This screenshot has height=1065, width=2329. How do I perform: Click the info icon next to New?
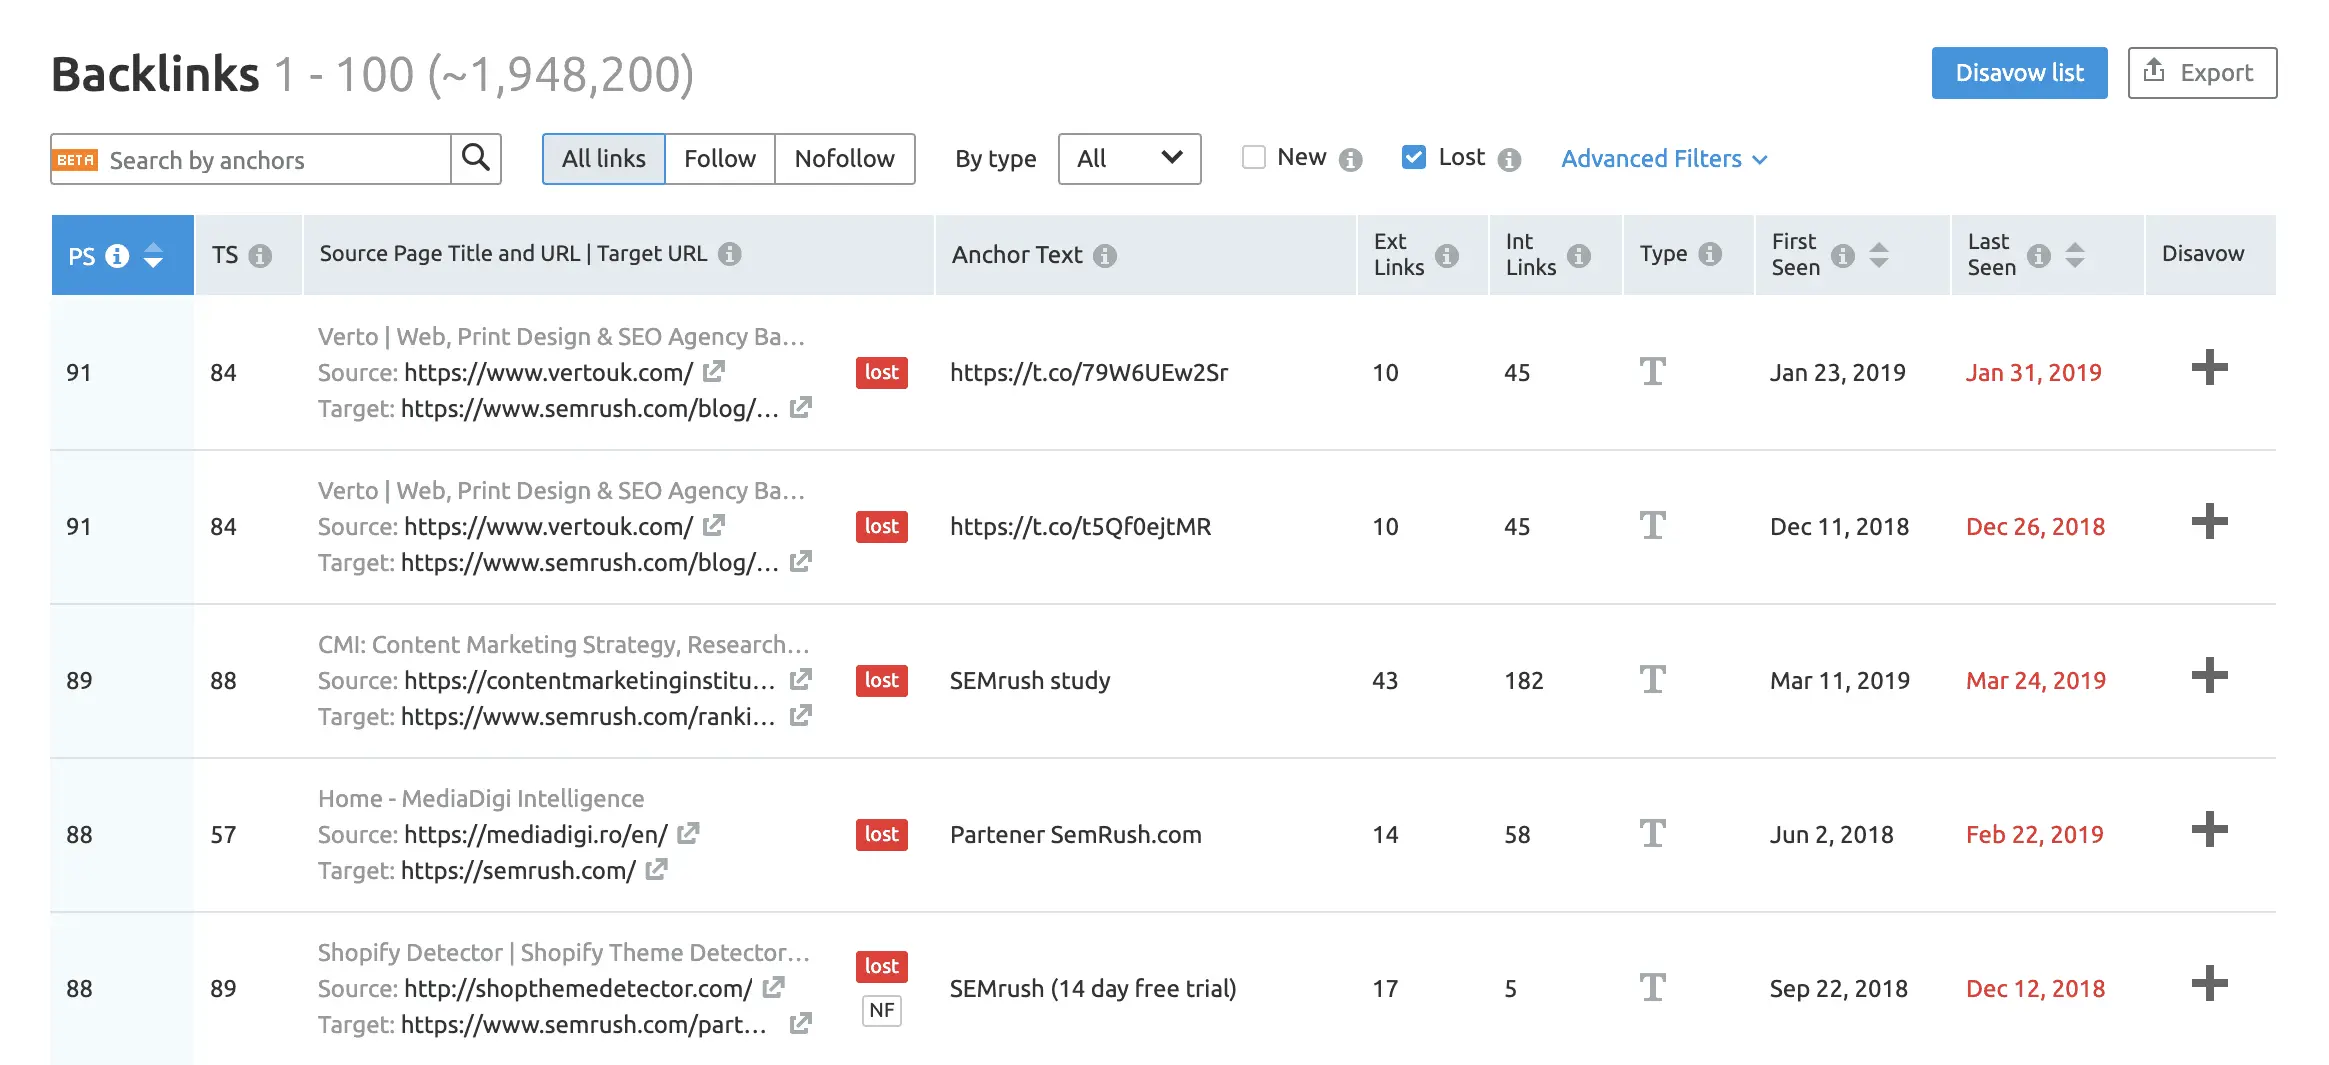pos(1351,160)
